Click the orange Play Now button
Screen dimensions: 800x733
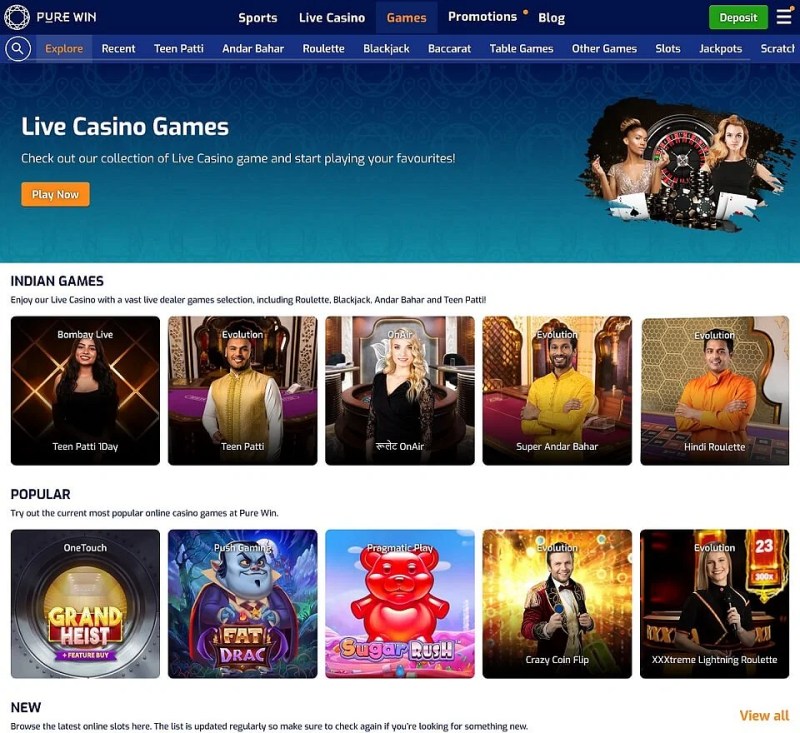55,194
